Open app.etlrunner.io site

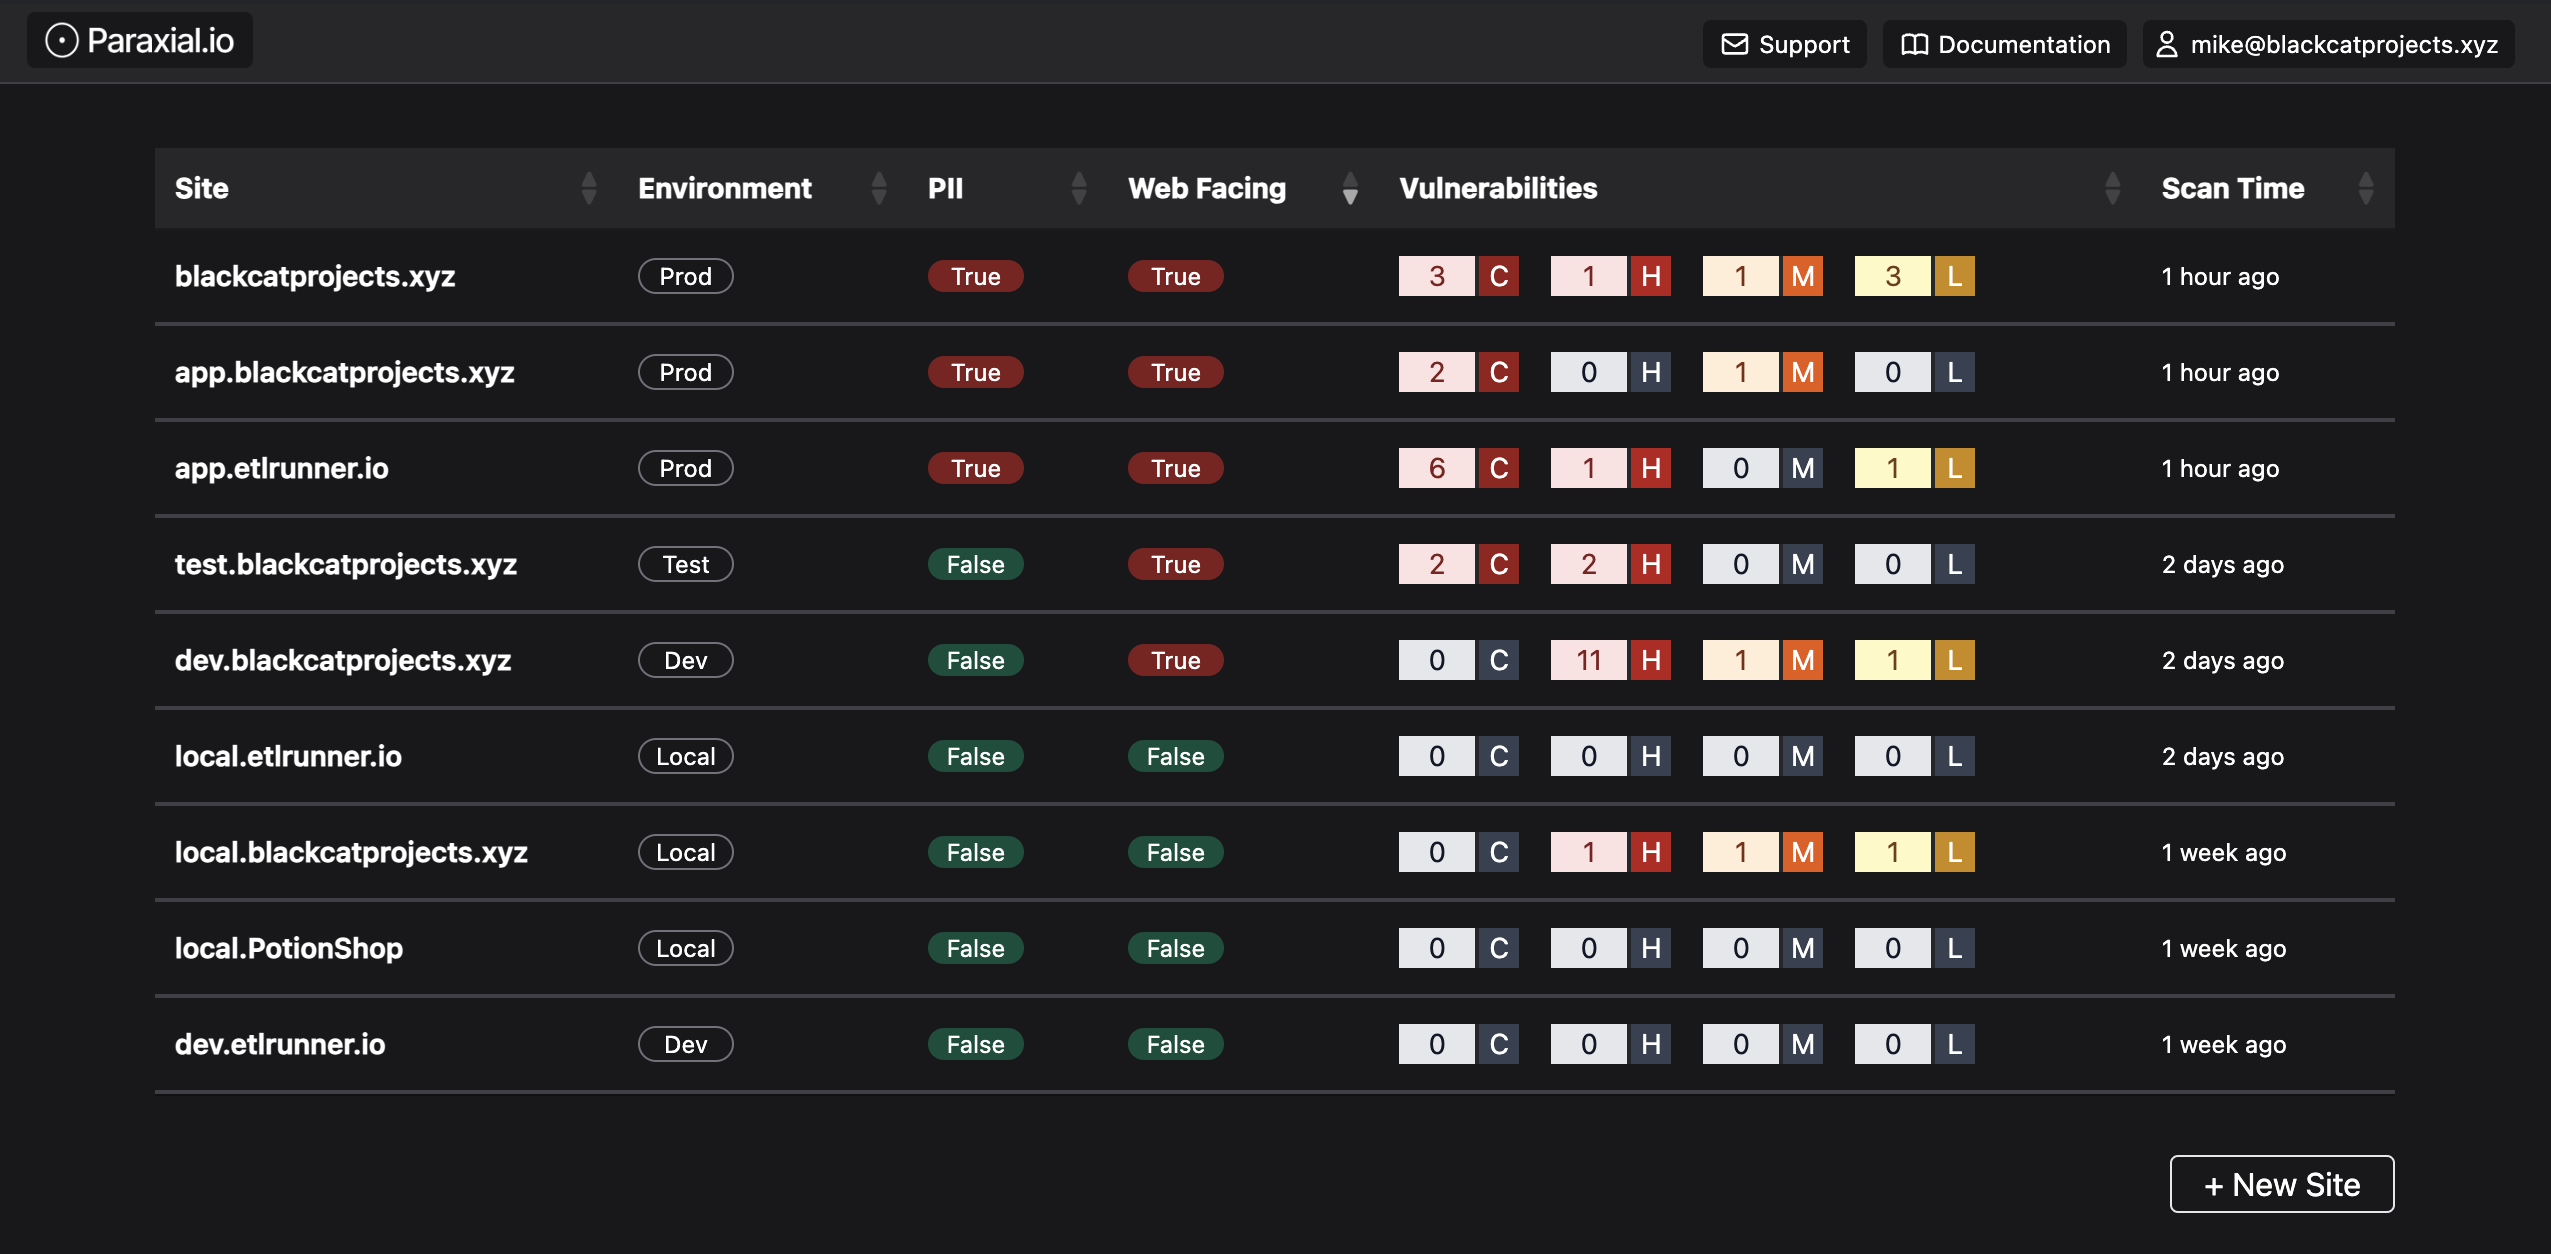(x=281, y=468)
